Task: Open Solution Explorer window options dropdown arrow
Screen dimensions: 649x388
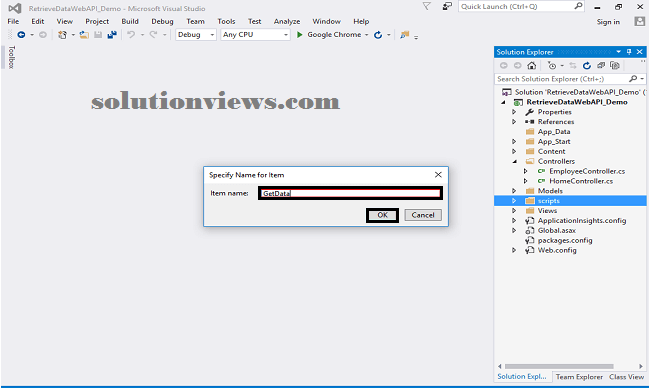Action: (x=618, y=52)
